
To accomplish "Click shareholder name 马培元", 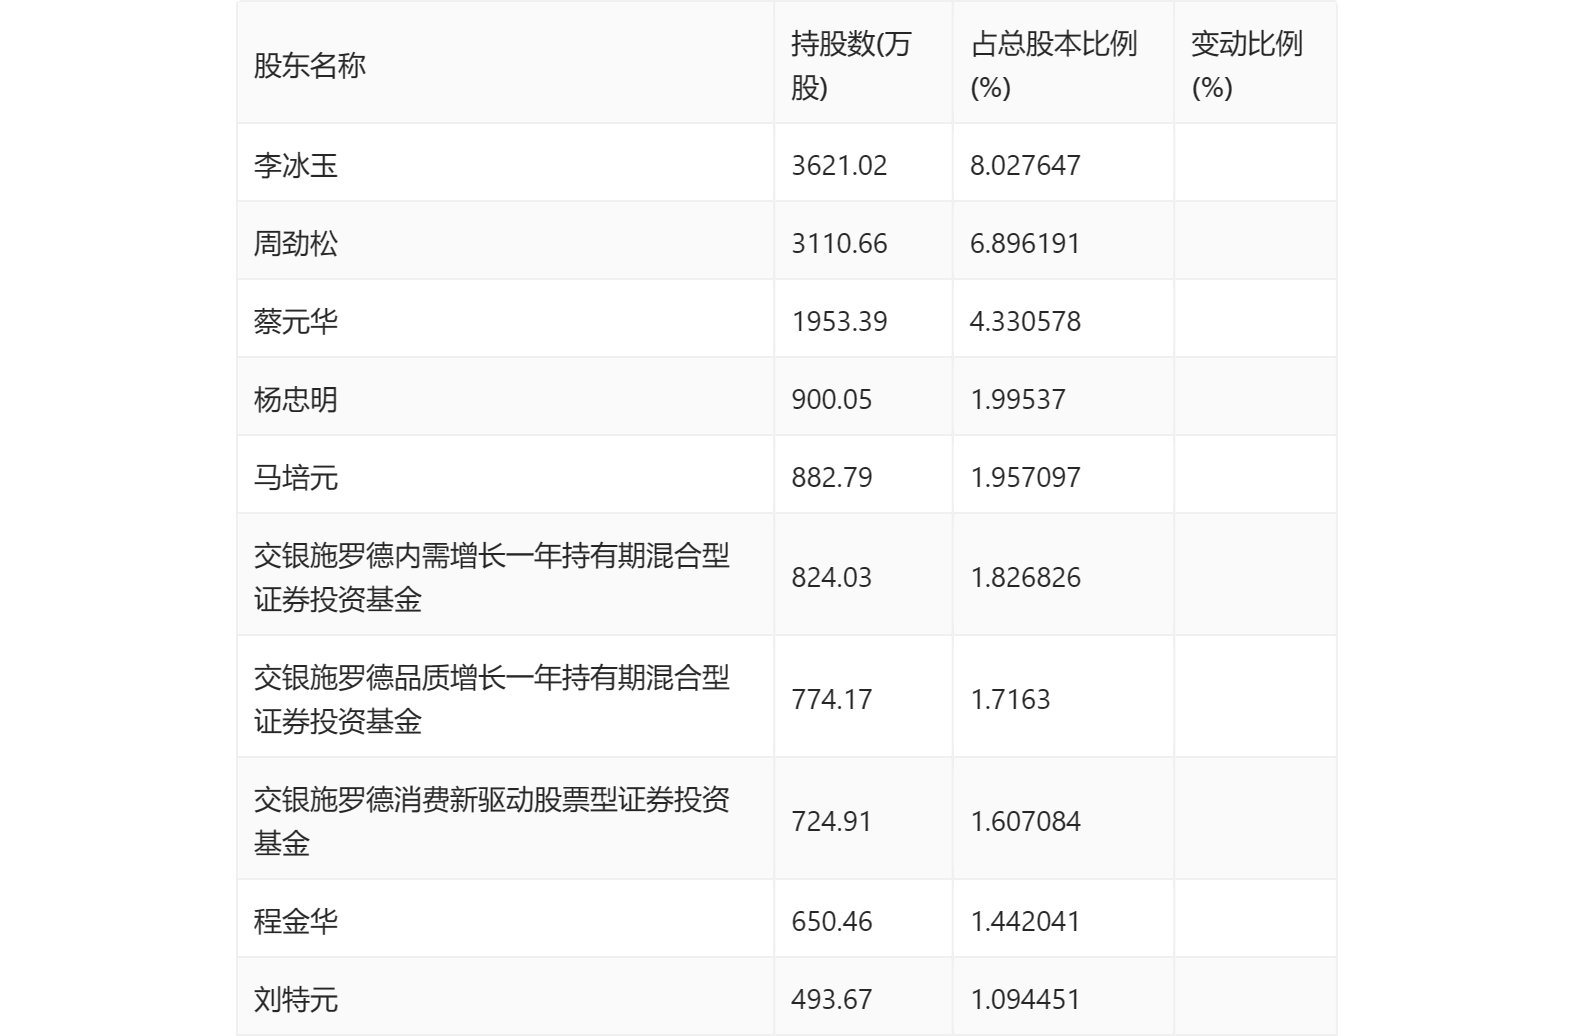I will [x=296, y=477].
